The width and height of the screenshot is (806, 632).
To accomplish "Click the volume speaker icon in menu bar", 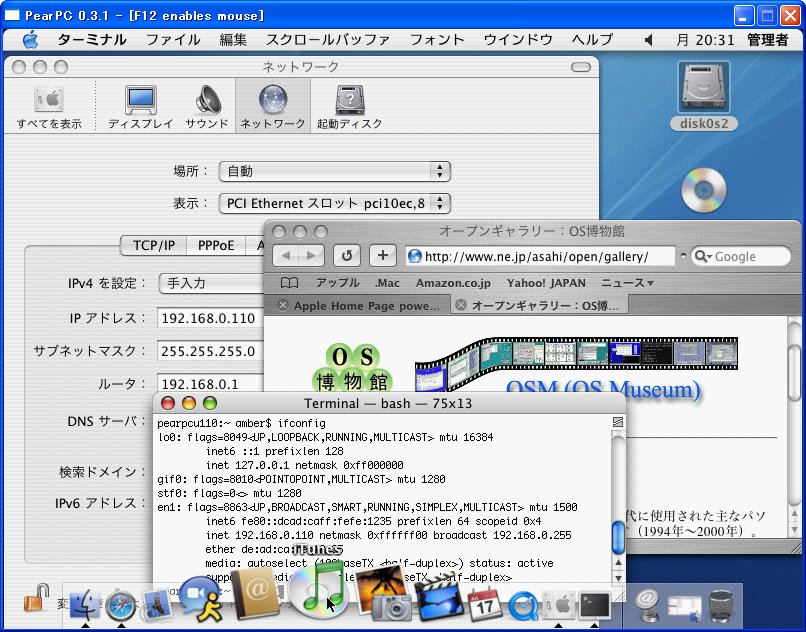I will click(649, 40).
